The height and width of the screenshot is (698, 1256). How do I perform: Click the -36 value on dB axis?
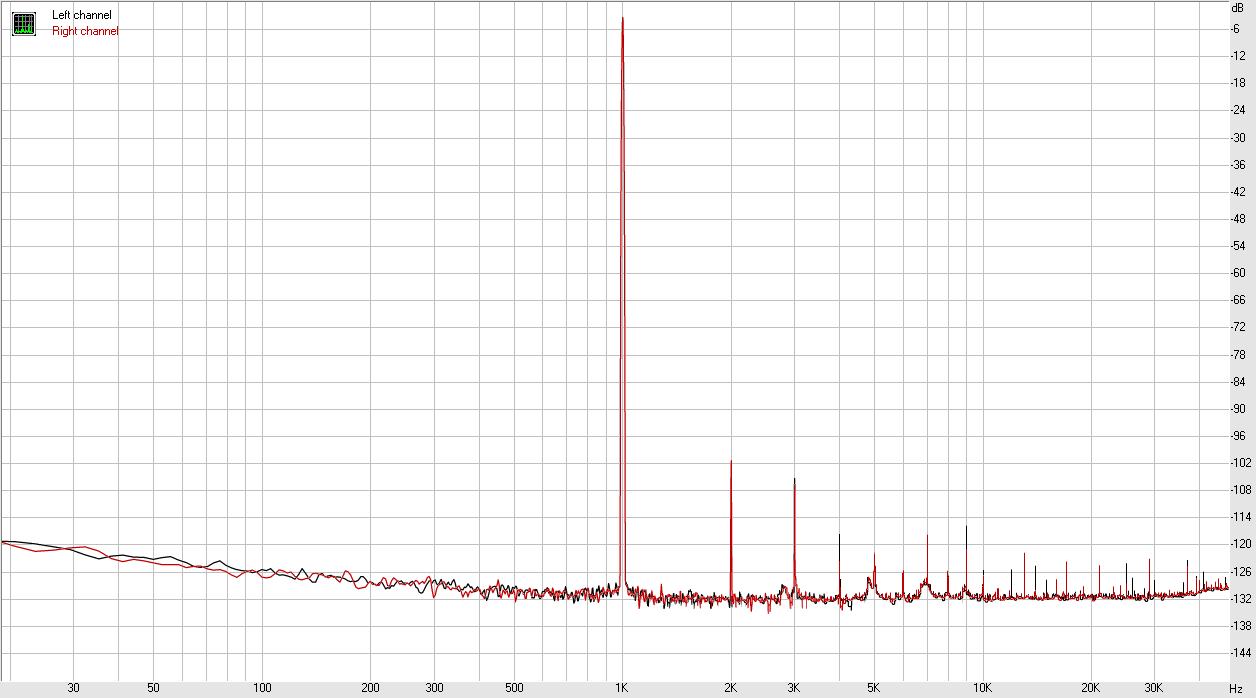1239,164
